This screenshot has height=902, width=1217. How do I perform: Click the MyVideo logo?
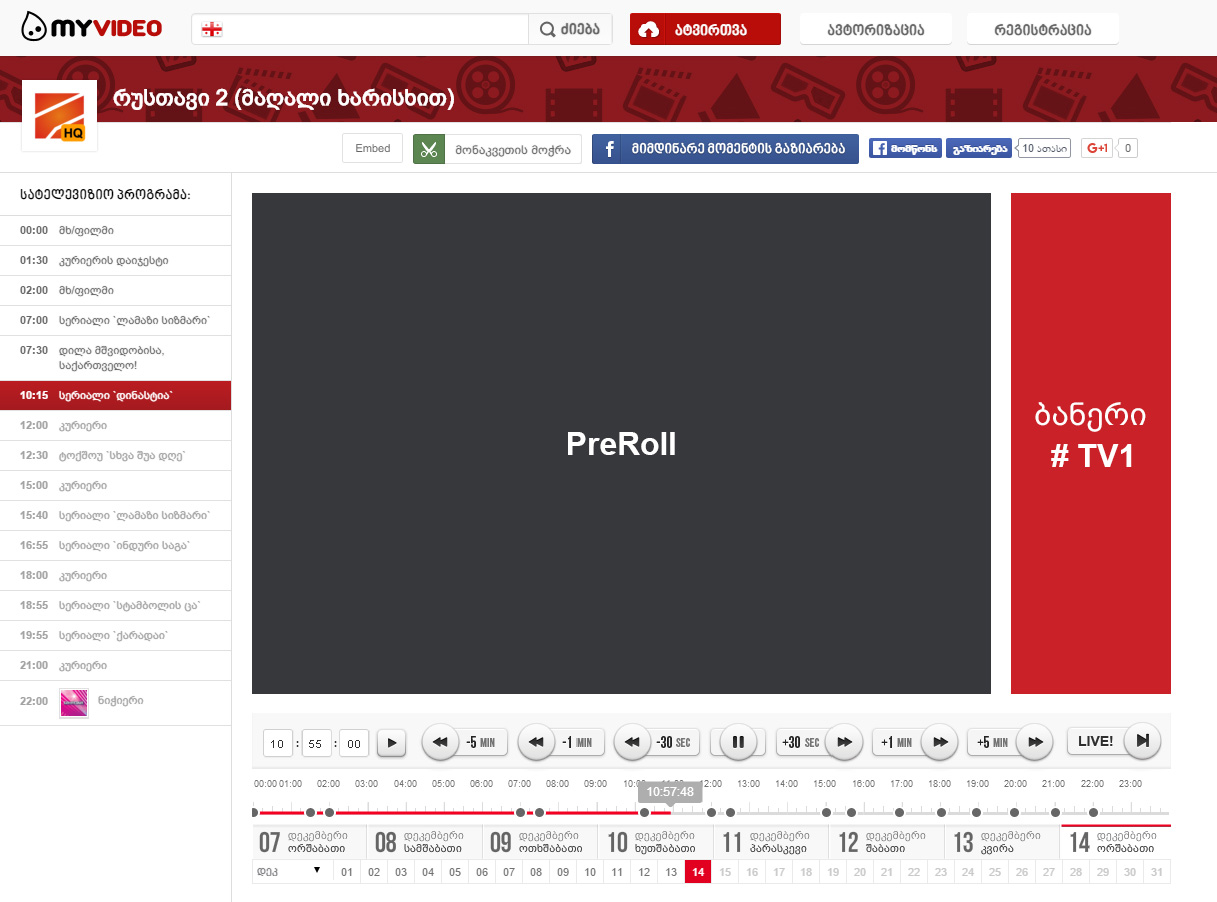92,28
